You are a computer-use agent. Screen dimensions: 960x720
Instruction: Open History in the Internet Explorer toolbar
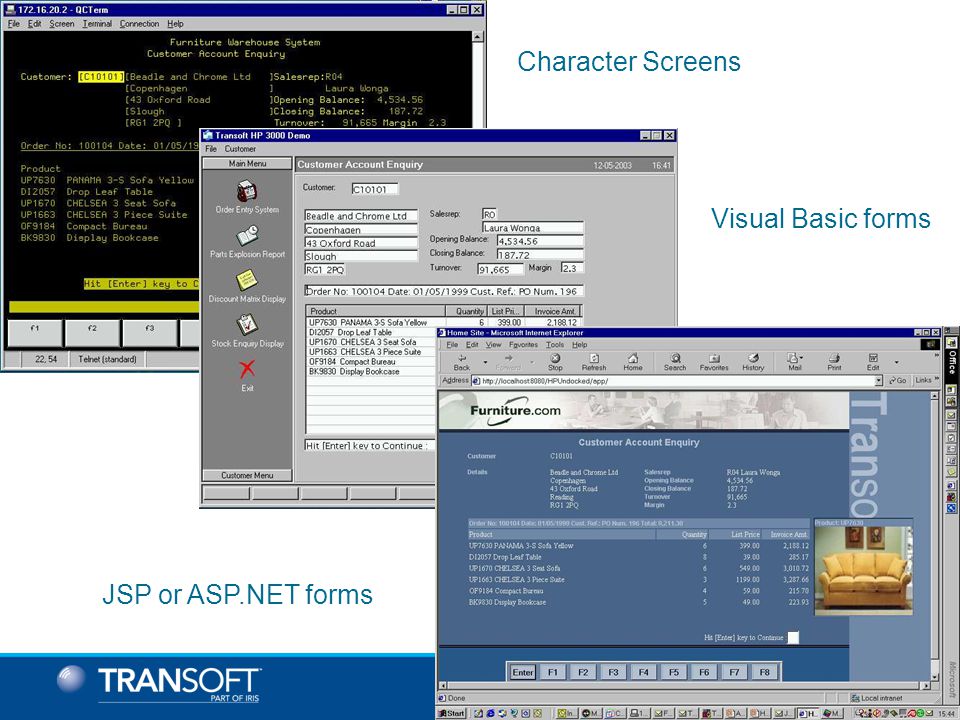coord(753,362)
